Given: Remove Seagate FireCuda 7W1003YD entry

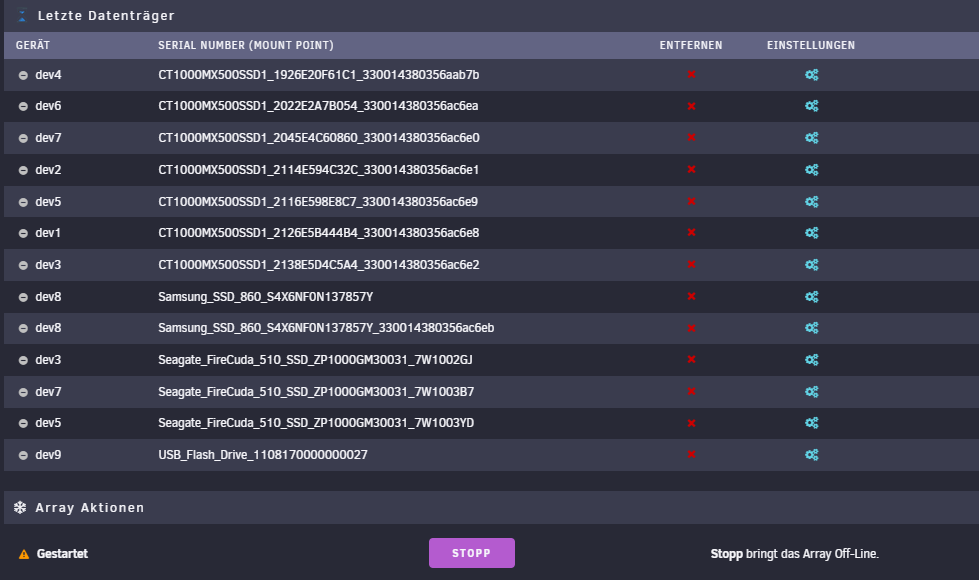Looking at the screenshot, I should 691,423.
